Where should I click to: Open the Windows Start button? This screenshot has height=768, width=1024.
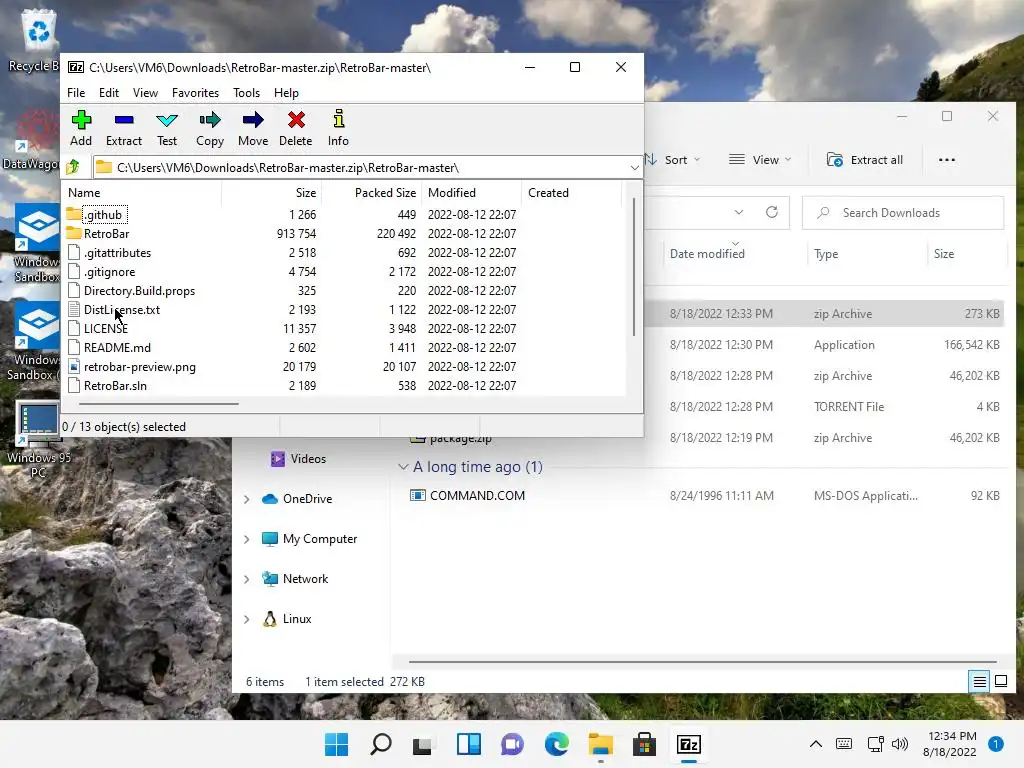[x=336, y=744]
